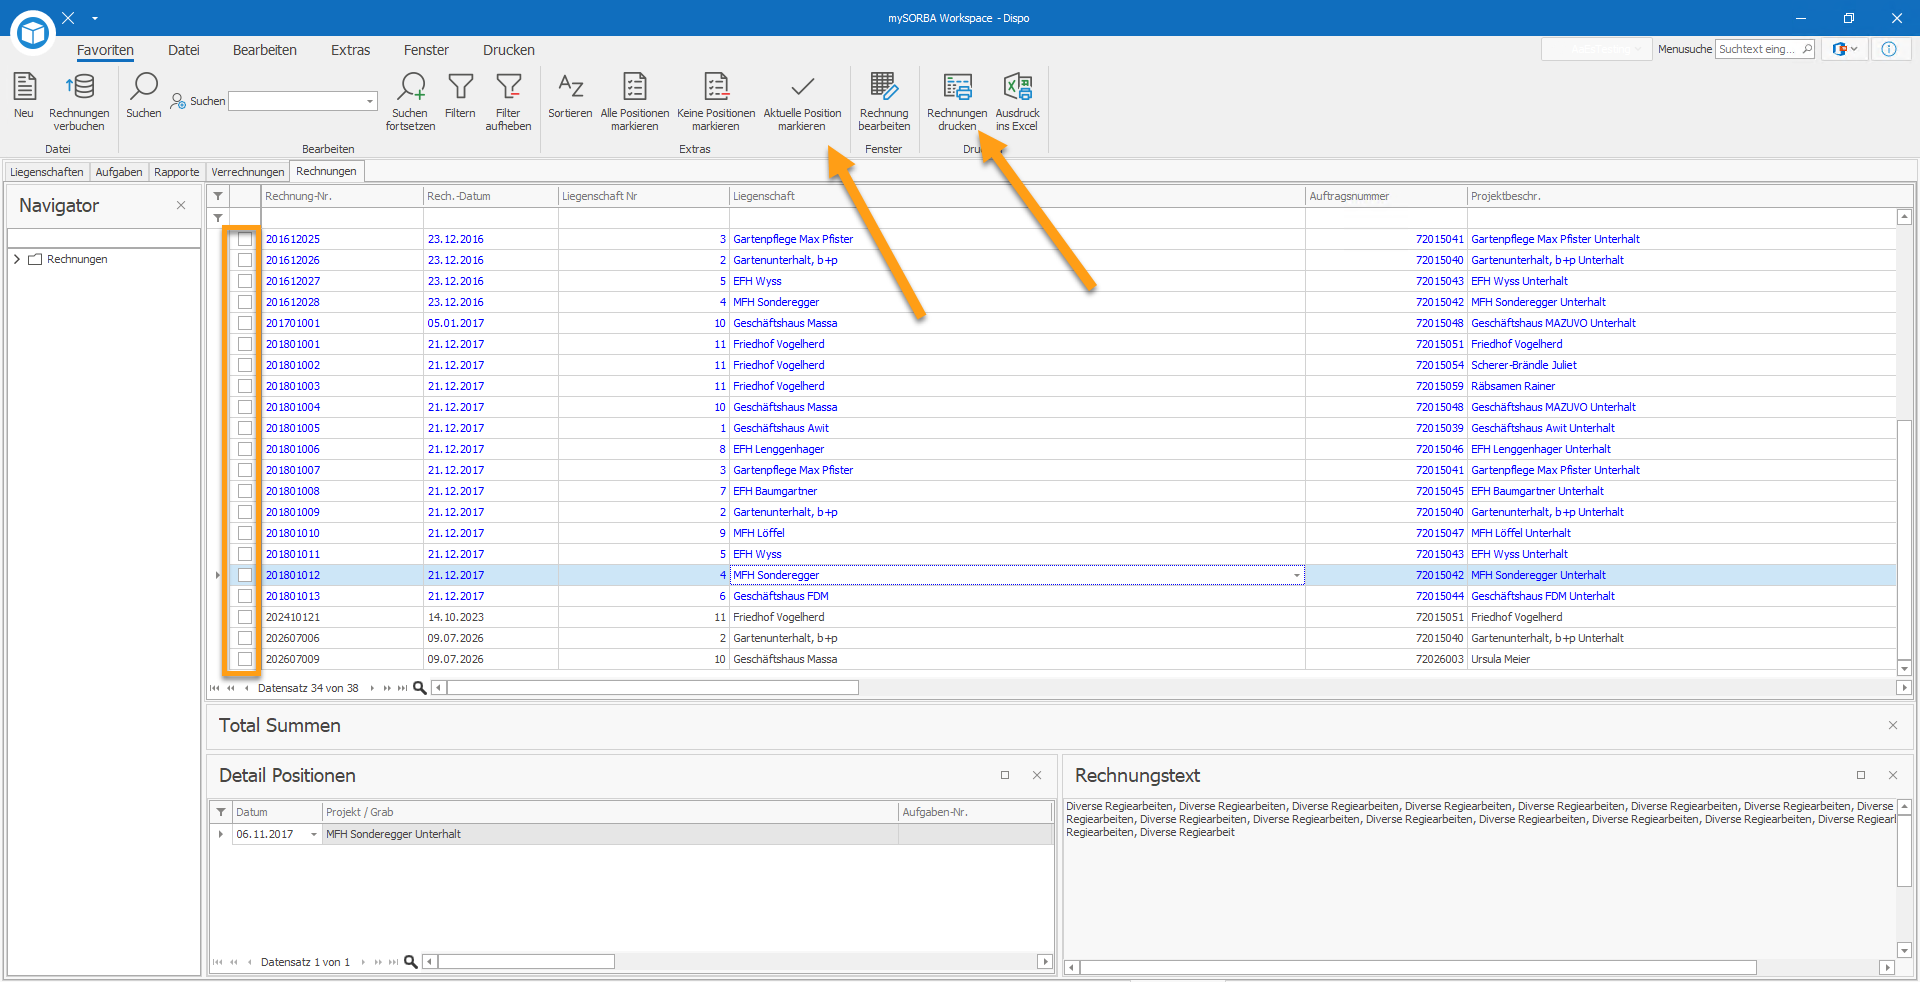Click Rechnungen verbuchen icon
The width and height of the screenshot is (1920, 982).
(x=79, y=87)
